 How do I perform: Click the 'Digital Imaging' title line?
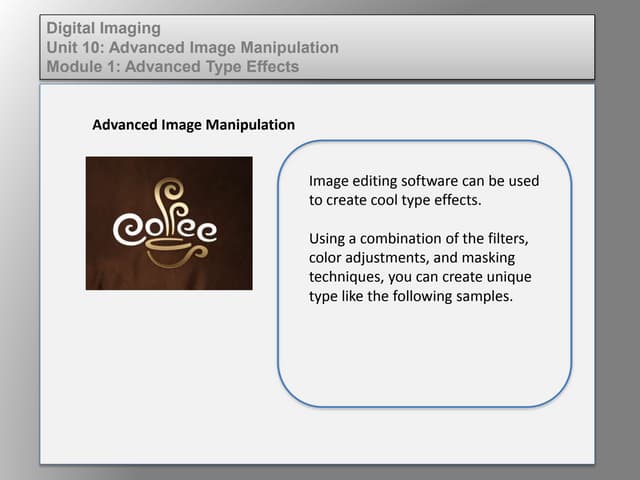[103, 29]
